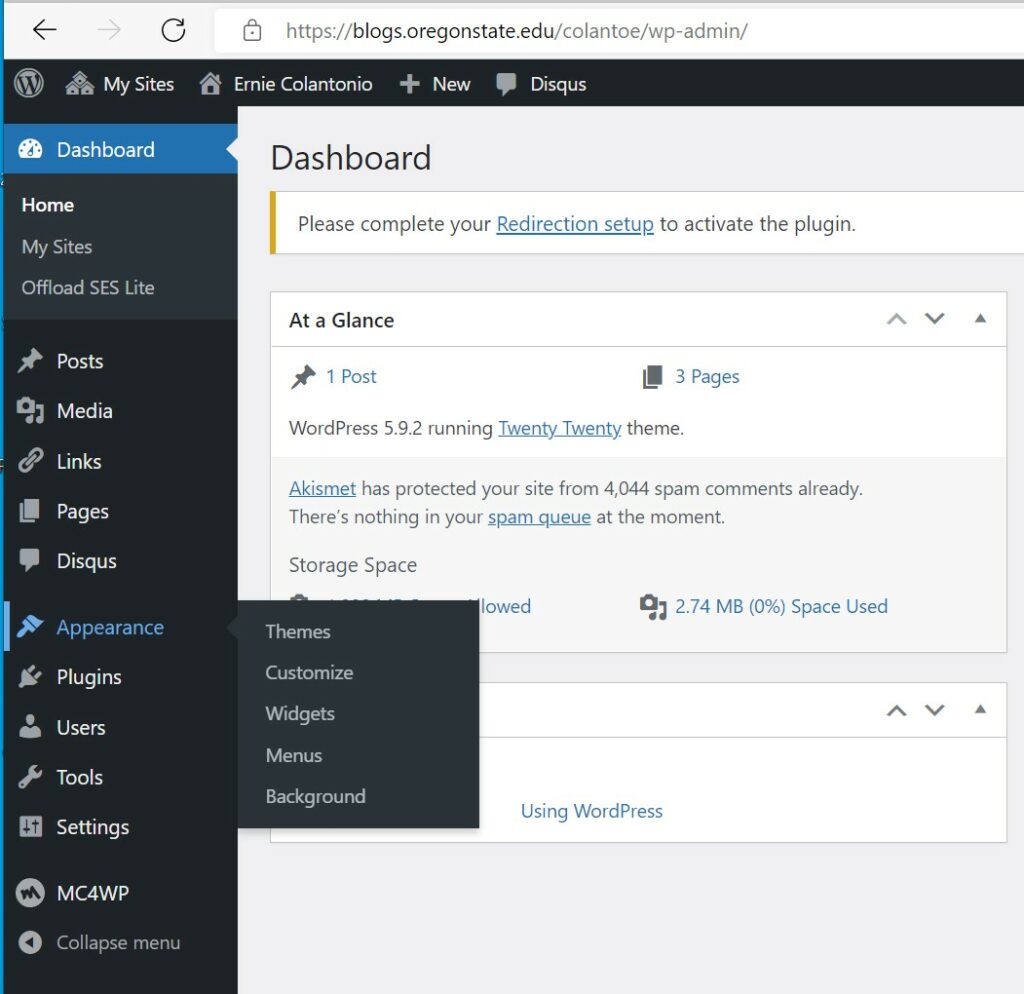Click the Plugins plug icon
This screenshot has height=994, width=1024.
30,677
